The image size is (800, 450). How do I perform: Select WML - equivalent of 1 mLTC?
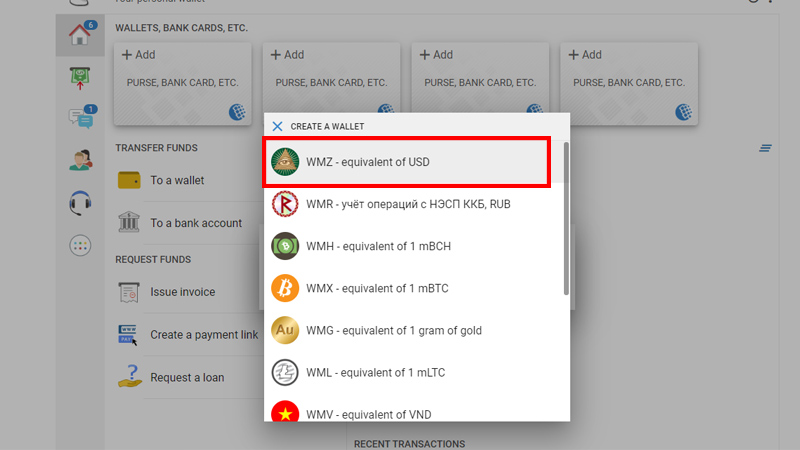(x=413, y=372)
